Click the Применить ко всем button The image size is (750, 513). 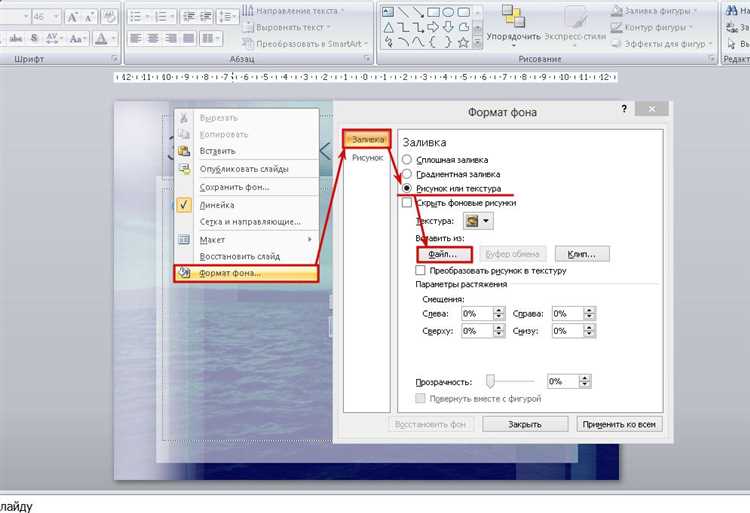[x=619, y=424]
